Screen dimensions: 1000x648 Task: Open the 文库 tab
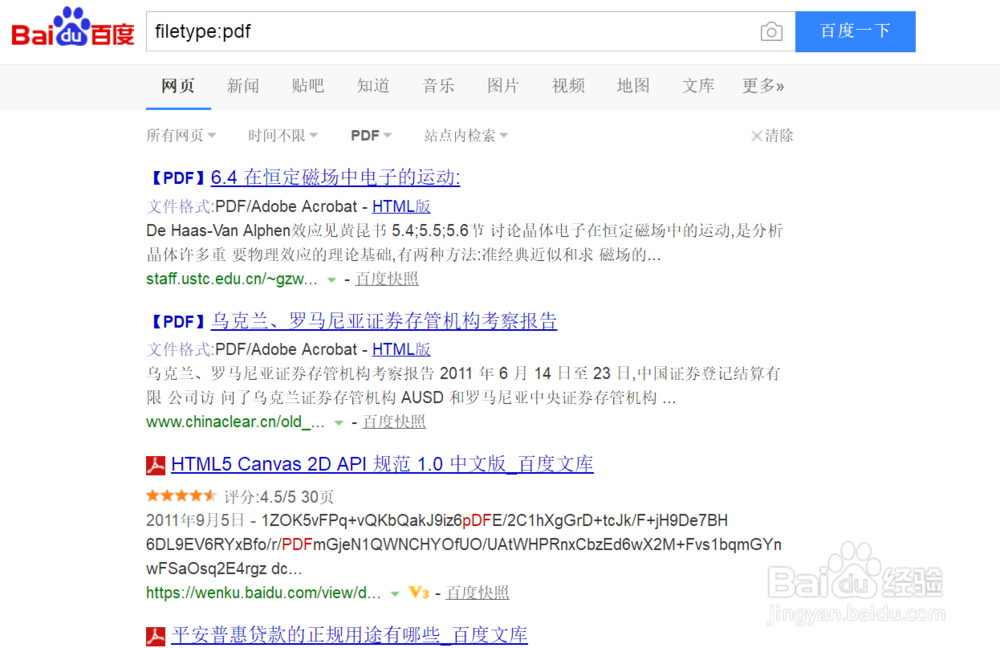[698, 85]
